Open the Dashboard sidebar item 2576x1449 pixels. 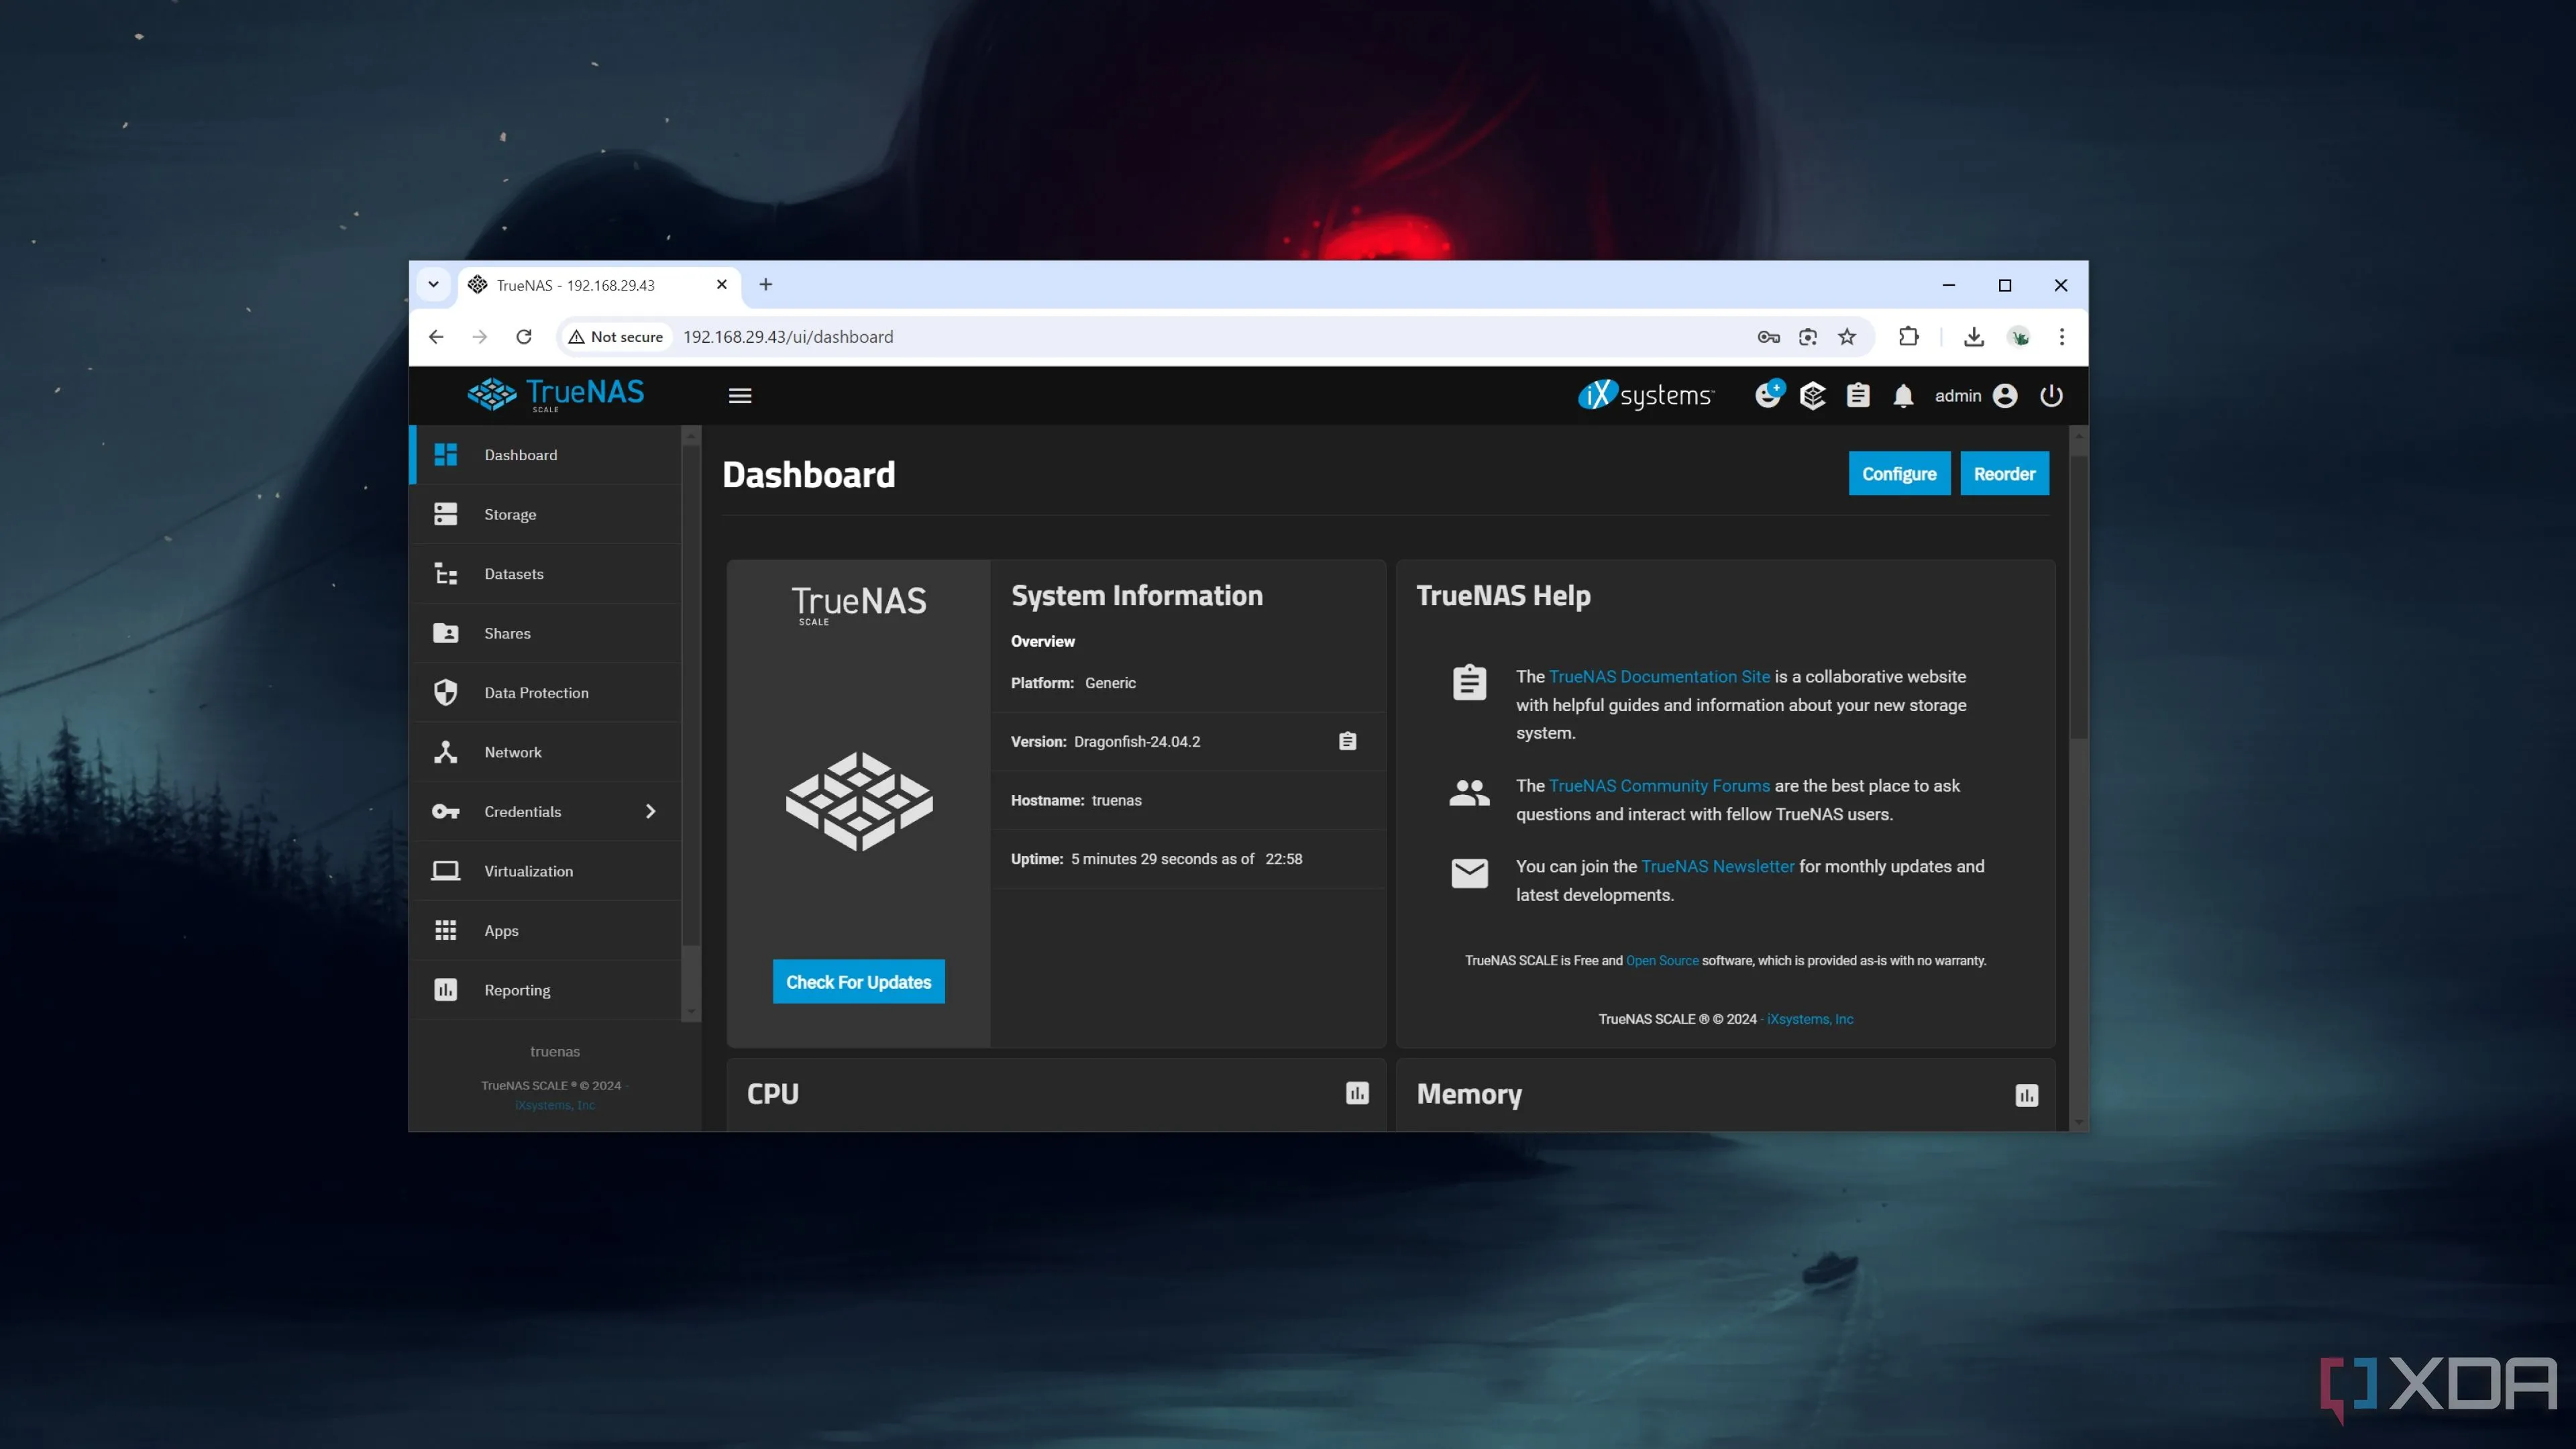[x=546, y=455]
